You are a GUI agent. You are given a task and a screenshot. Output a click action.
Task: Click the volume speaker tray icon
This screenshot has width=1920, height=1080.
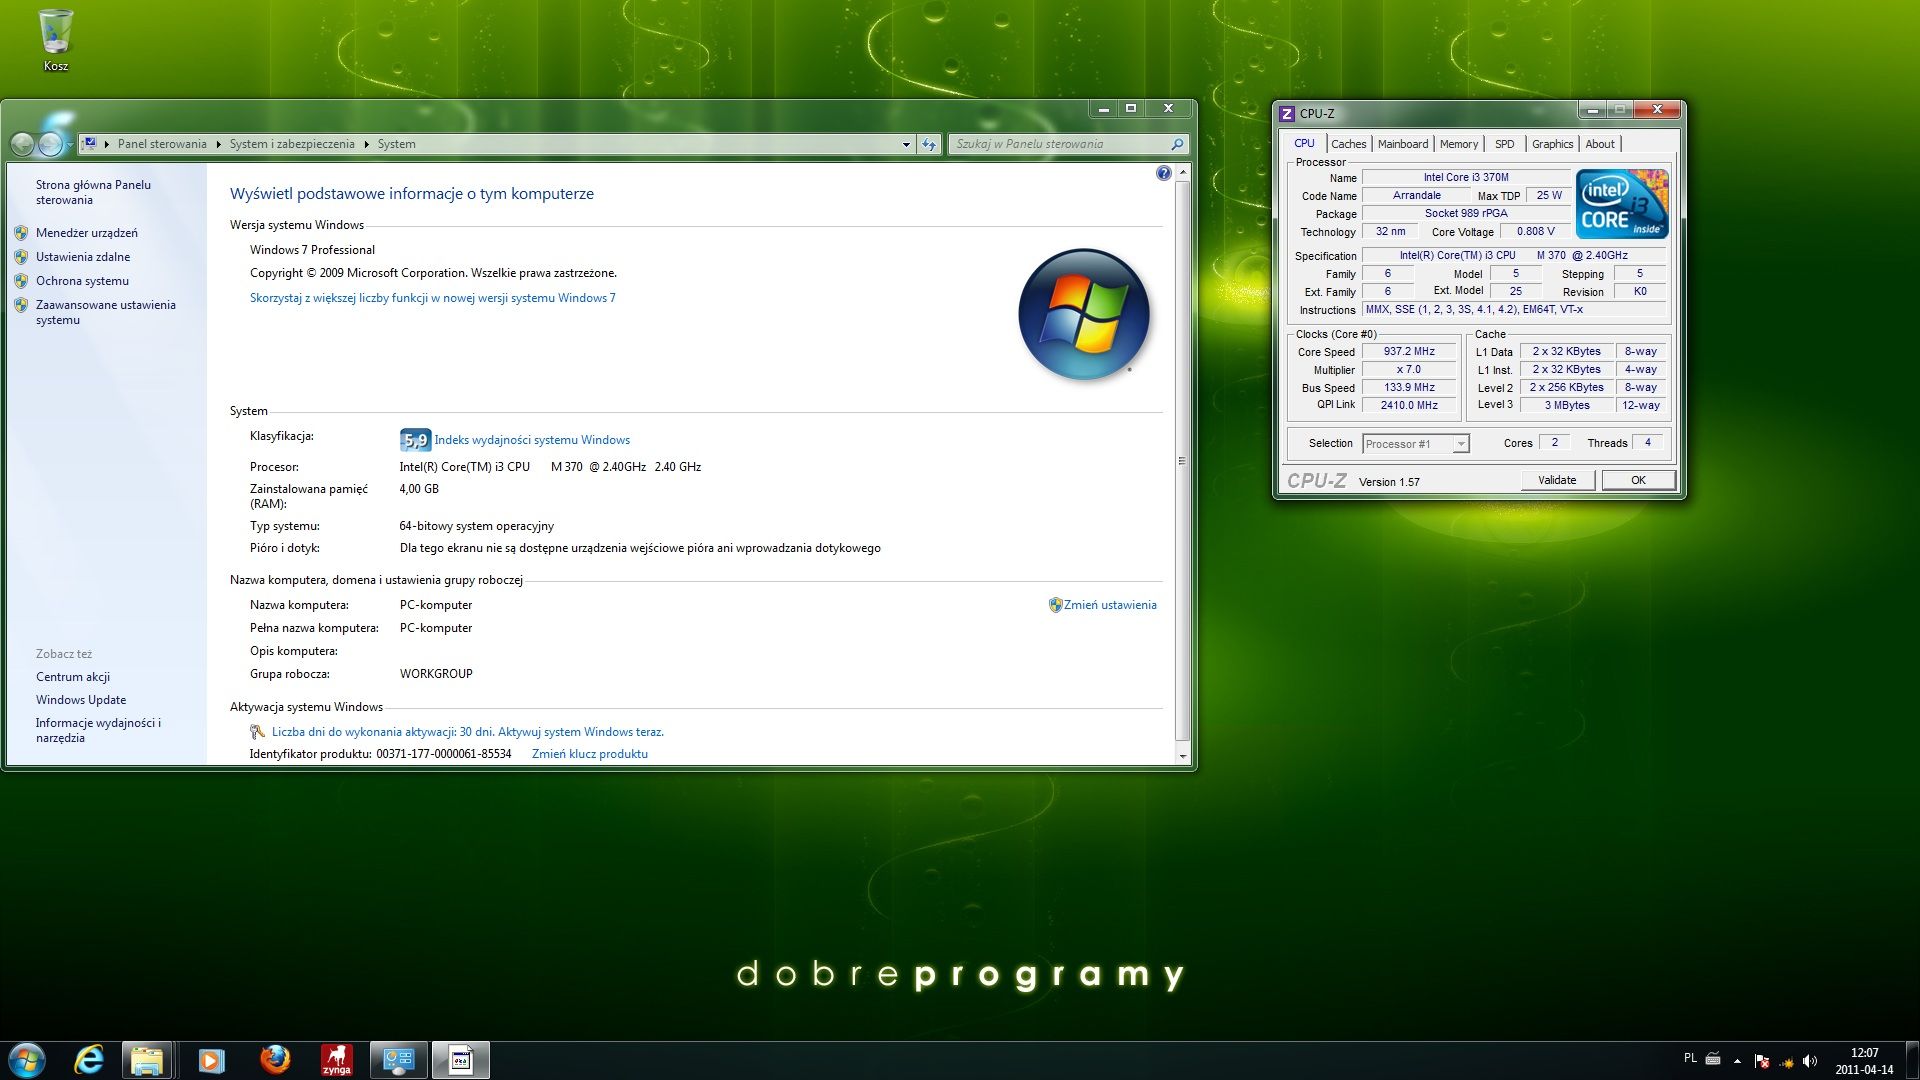tap(1810, 1061)
